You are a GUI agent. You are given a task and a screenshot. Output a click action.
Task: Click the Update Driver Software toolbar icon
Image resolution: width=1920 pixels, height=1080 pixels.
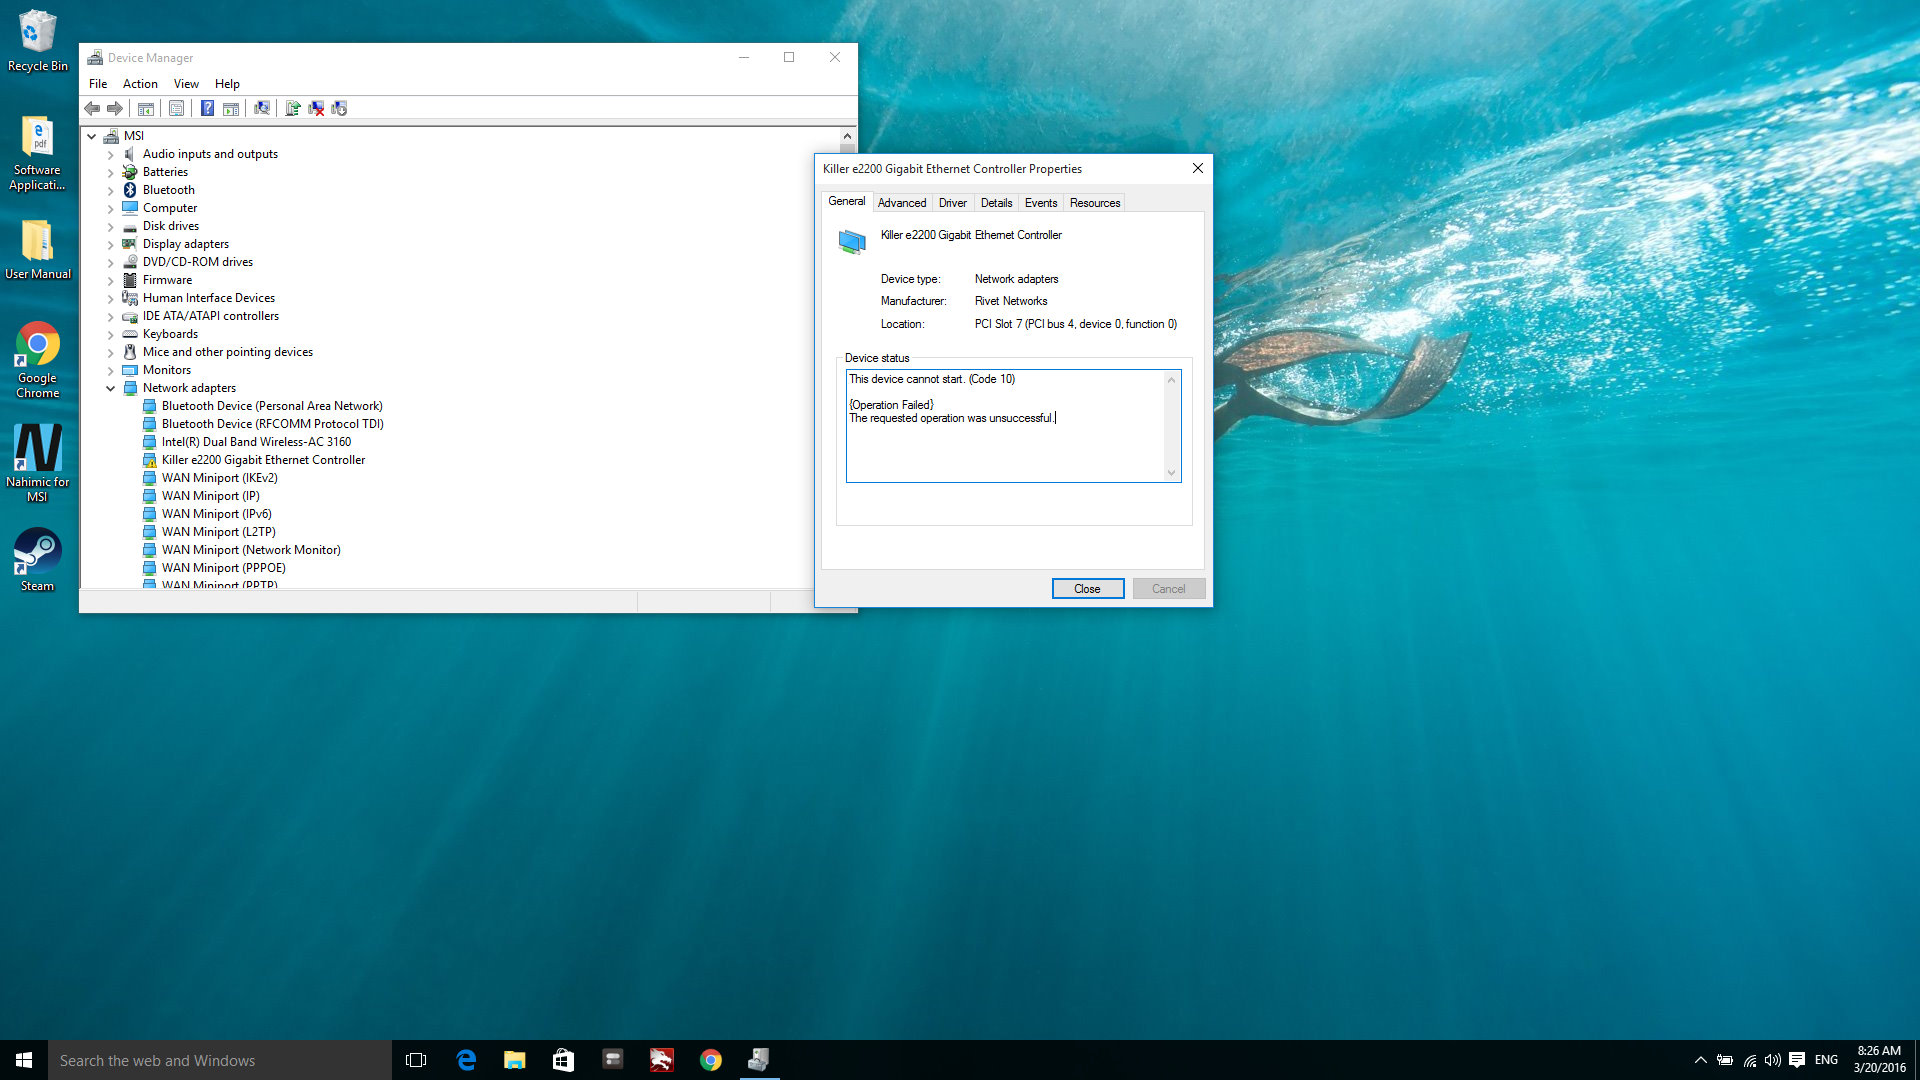click(x=293, y=108)
